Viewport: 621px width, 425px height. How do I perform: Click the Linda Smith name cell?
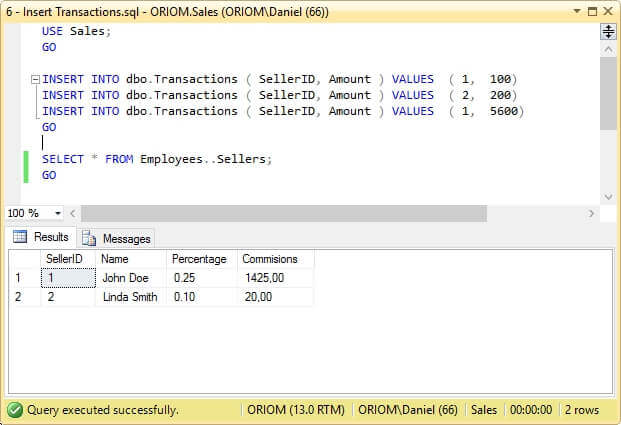(131, 297)
